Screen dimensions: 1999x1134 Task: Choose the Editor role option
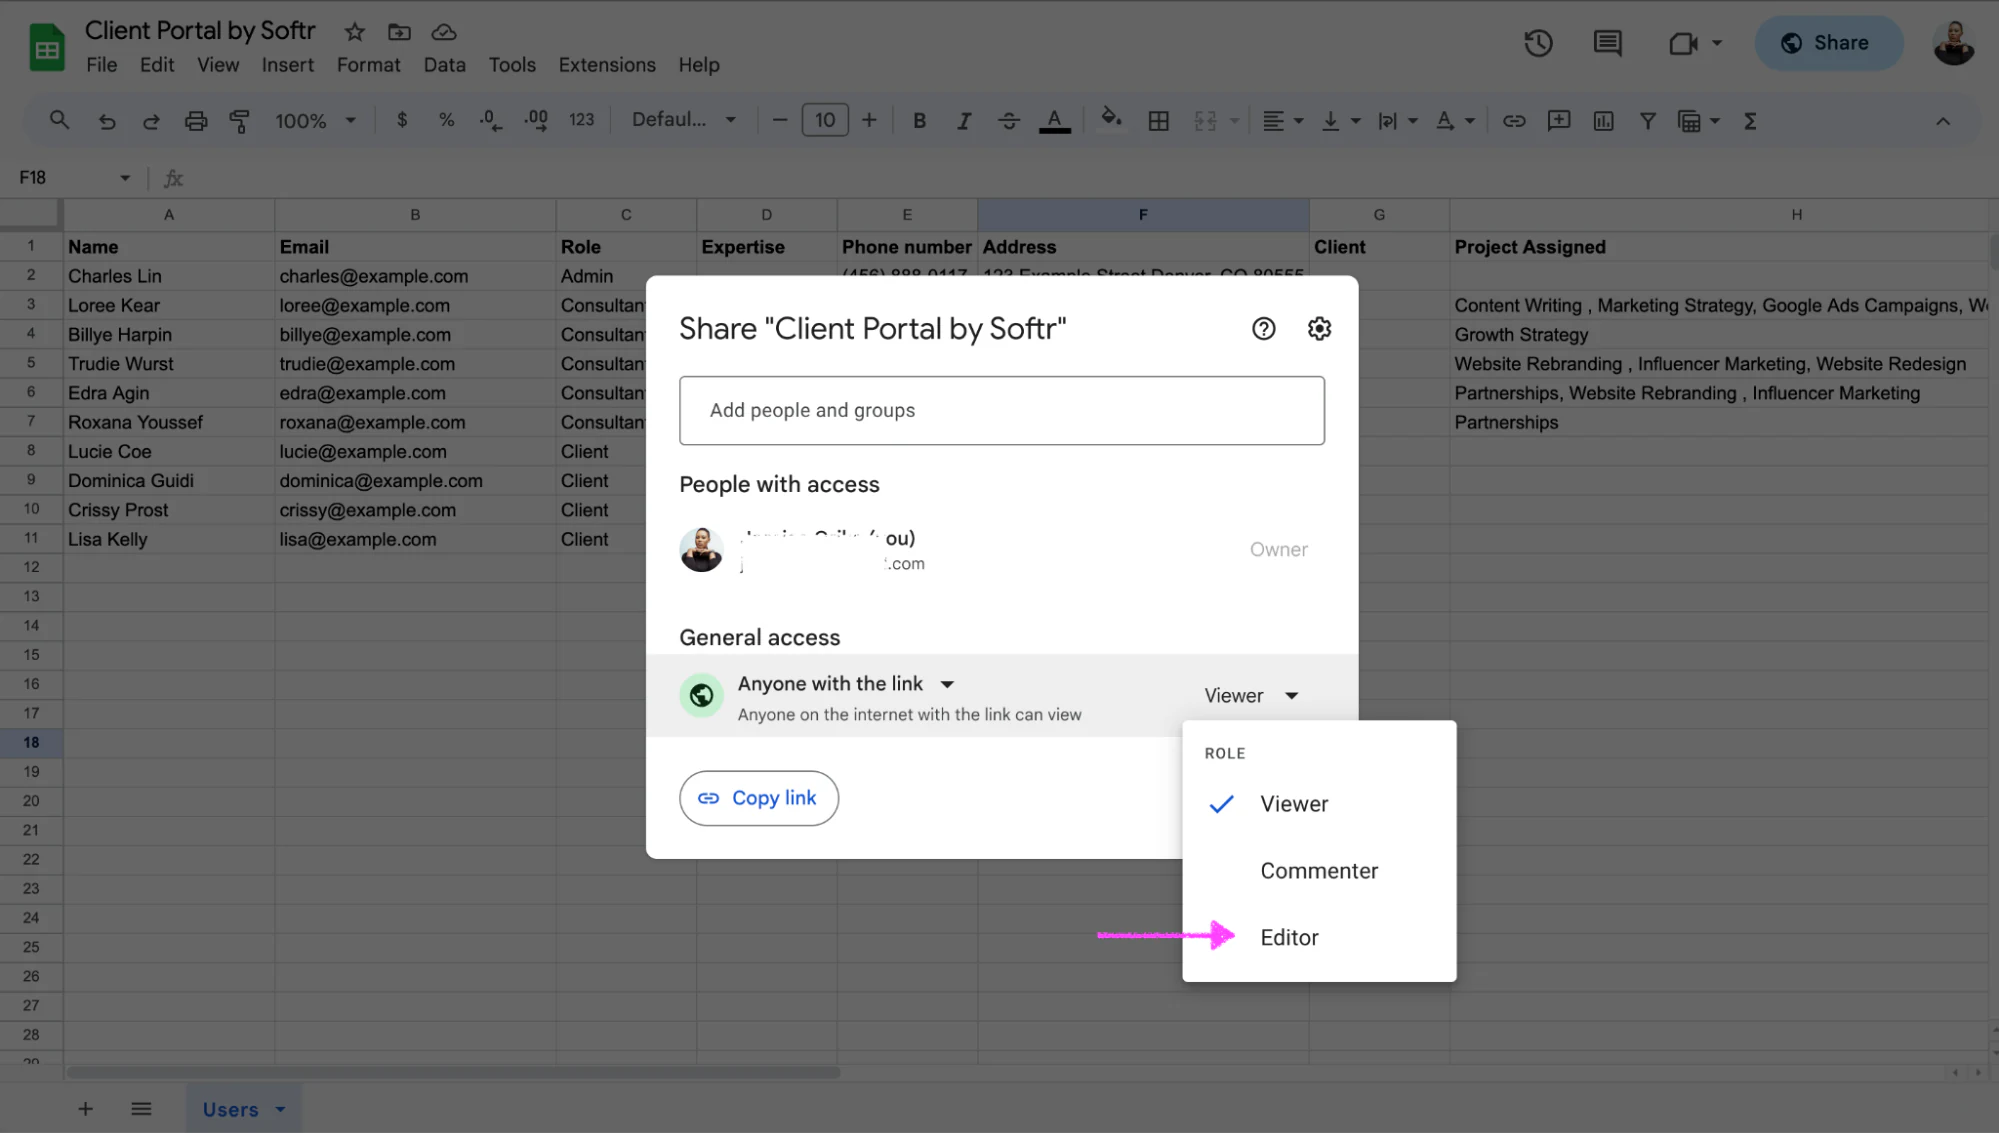click(x=1319, y=938)
